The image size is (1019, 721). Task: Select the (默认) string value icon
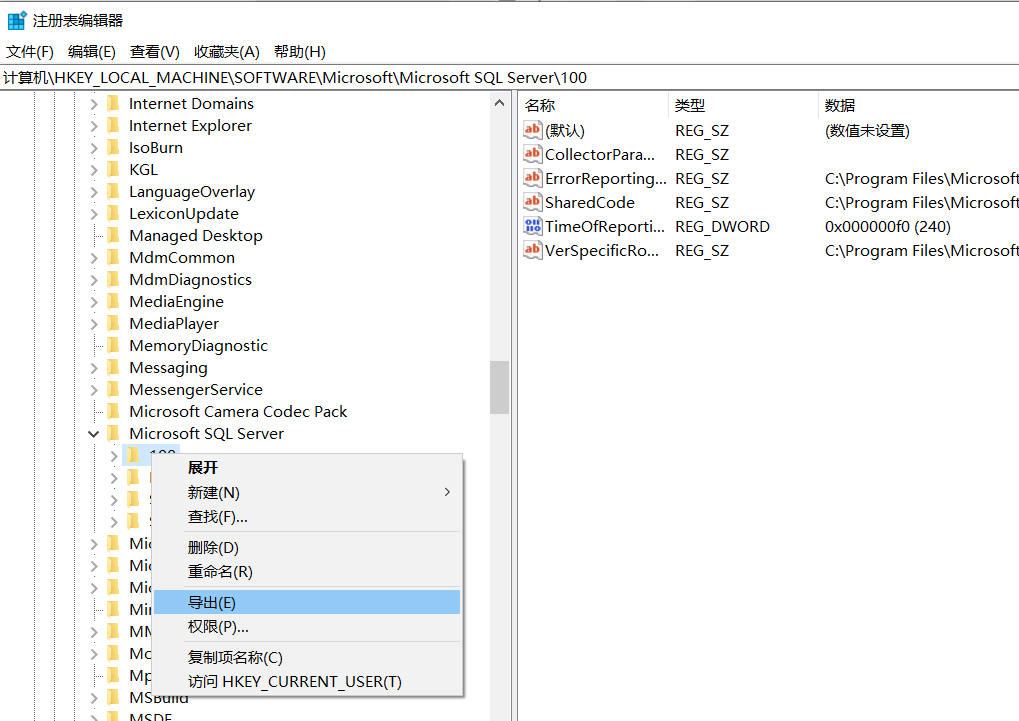[x=532, y=130]
